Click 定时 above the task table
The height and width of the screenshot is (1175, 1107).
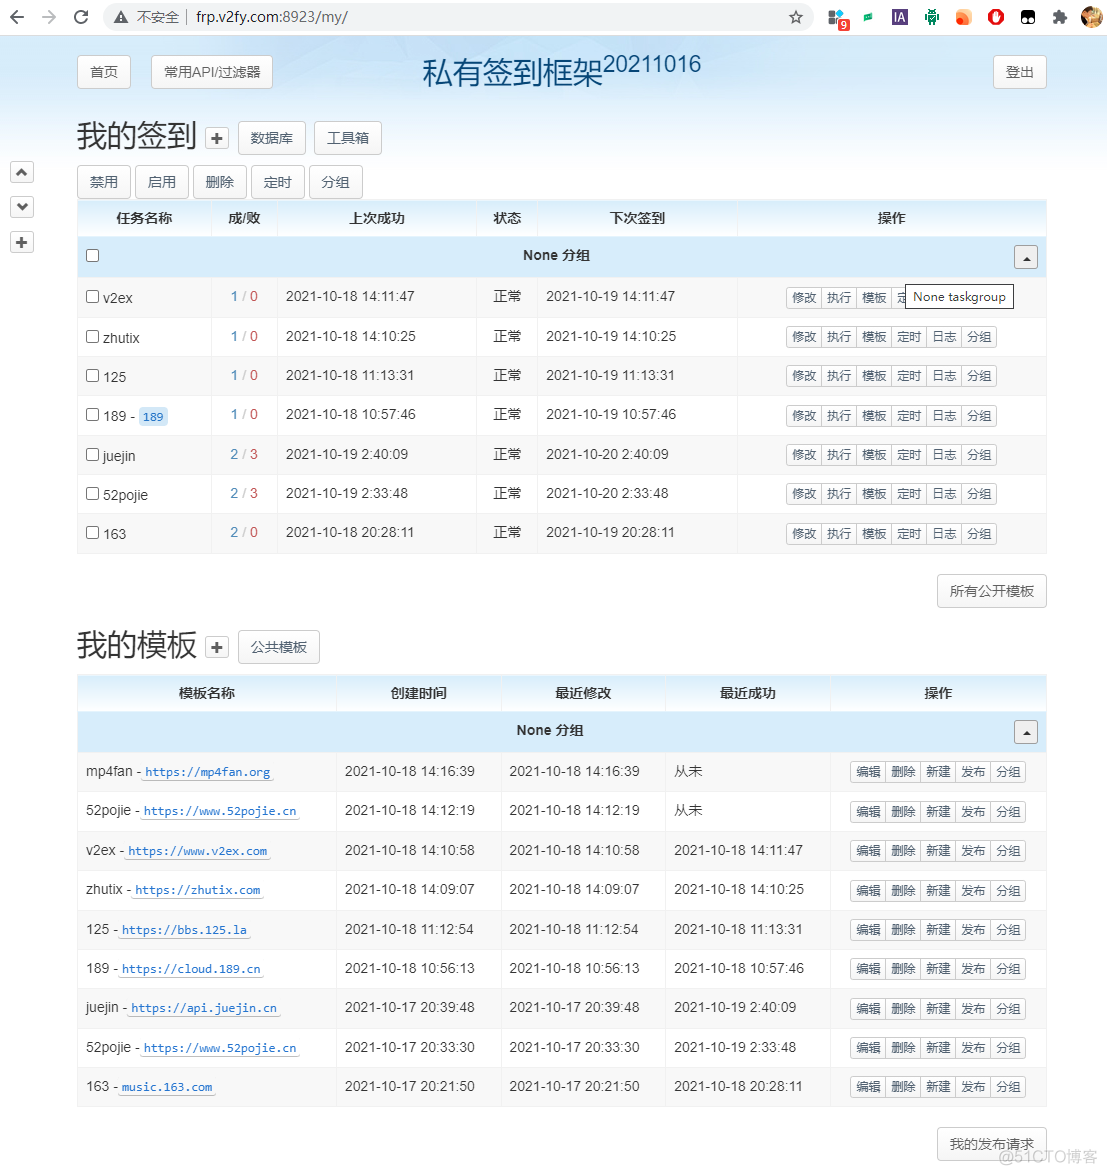[277, 182]
